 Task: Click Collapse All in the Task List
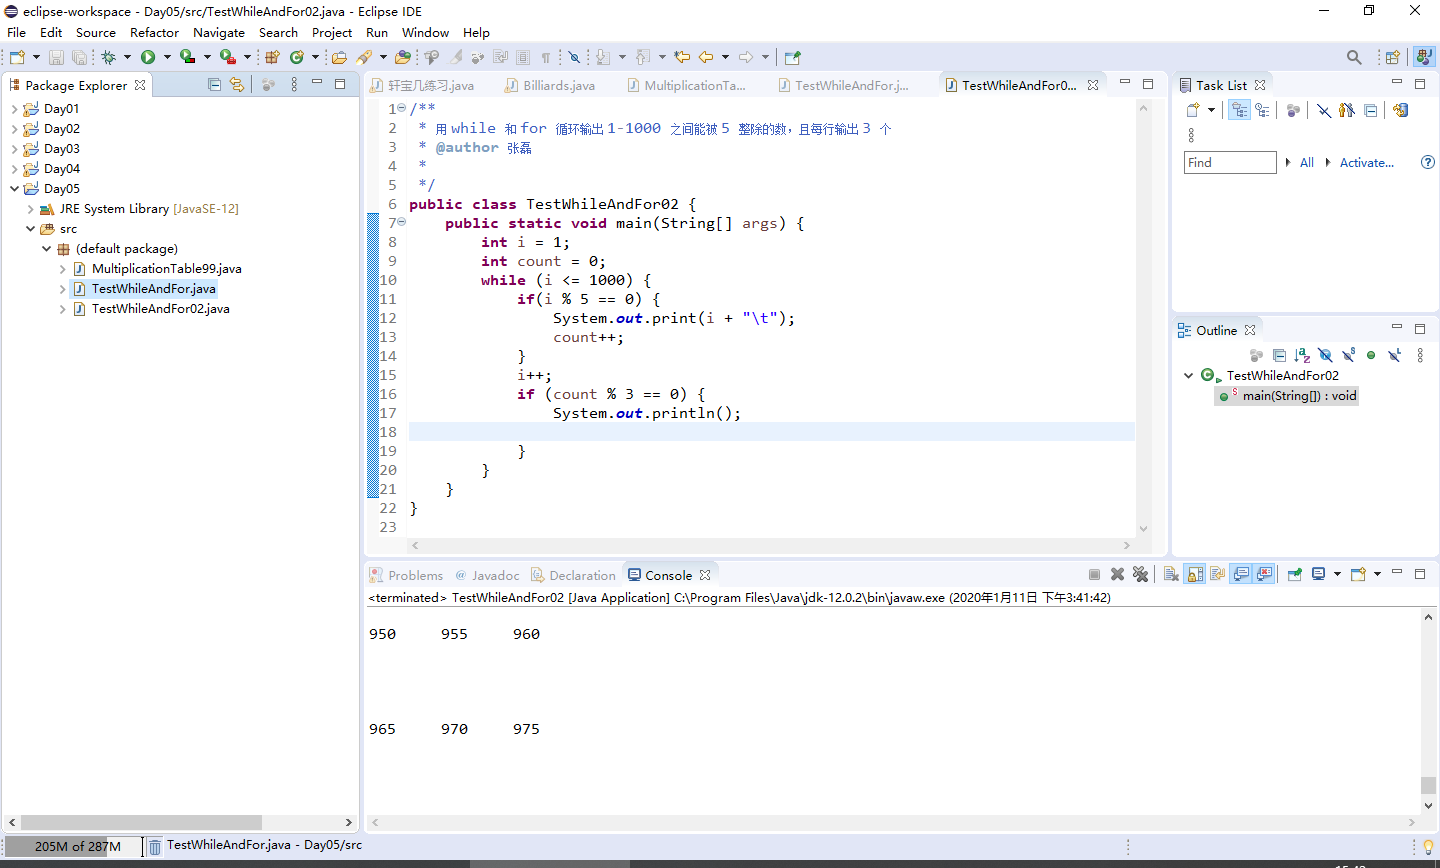point(1370,110)
